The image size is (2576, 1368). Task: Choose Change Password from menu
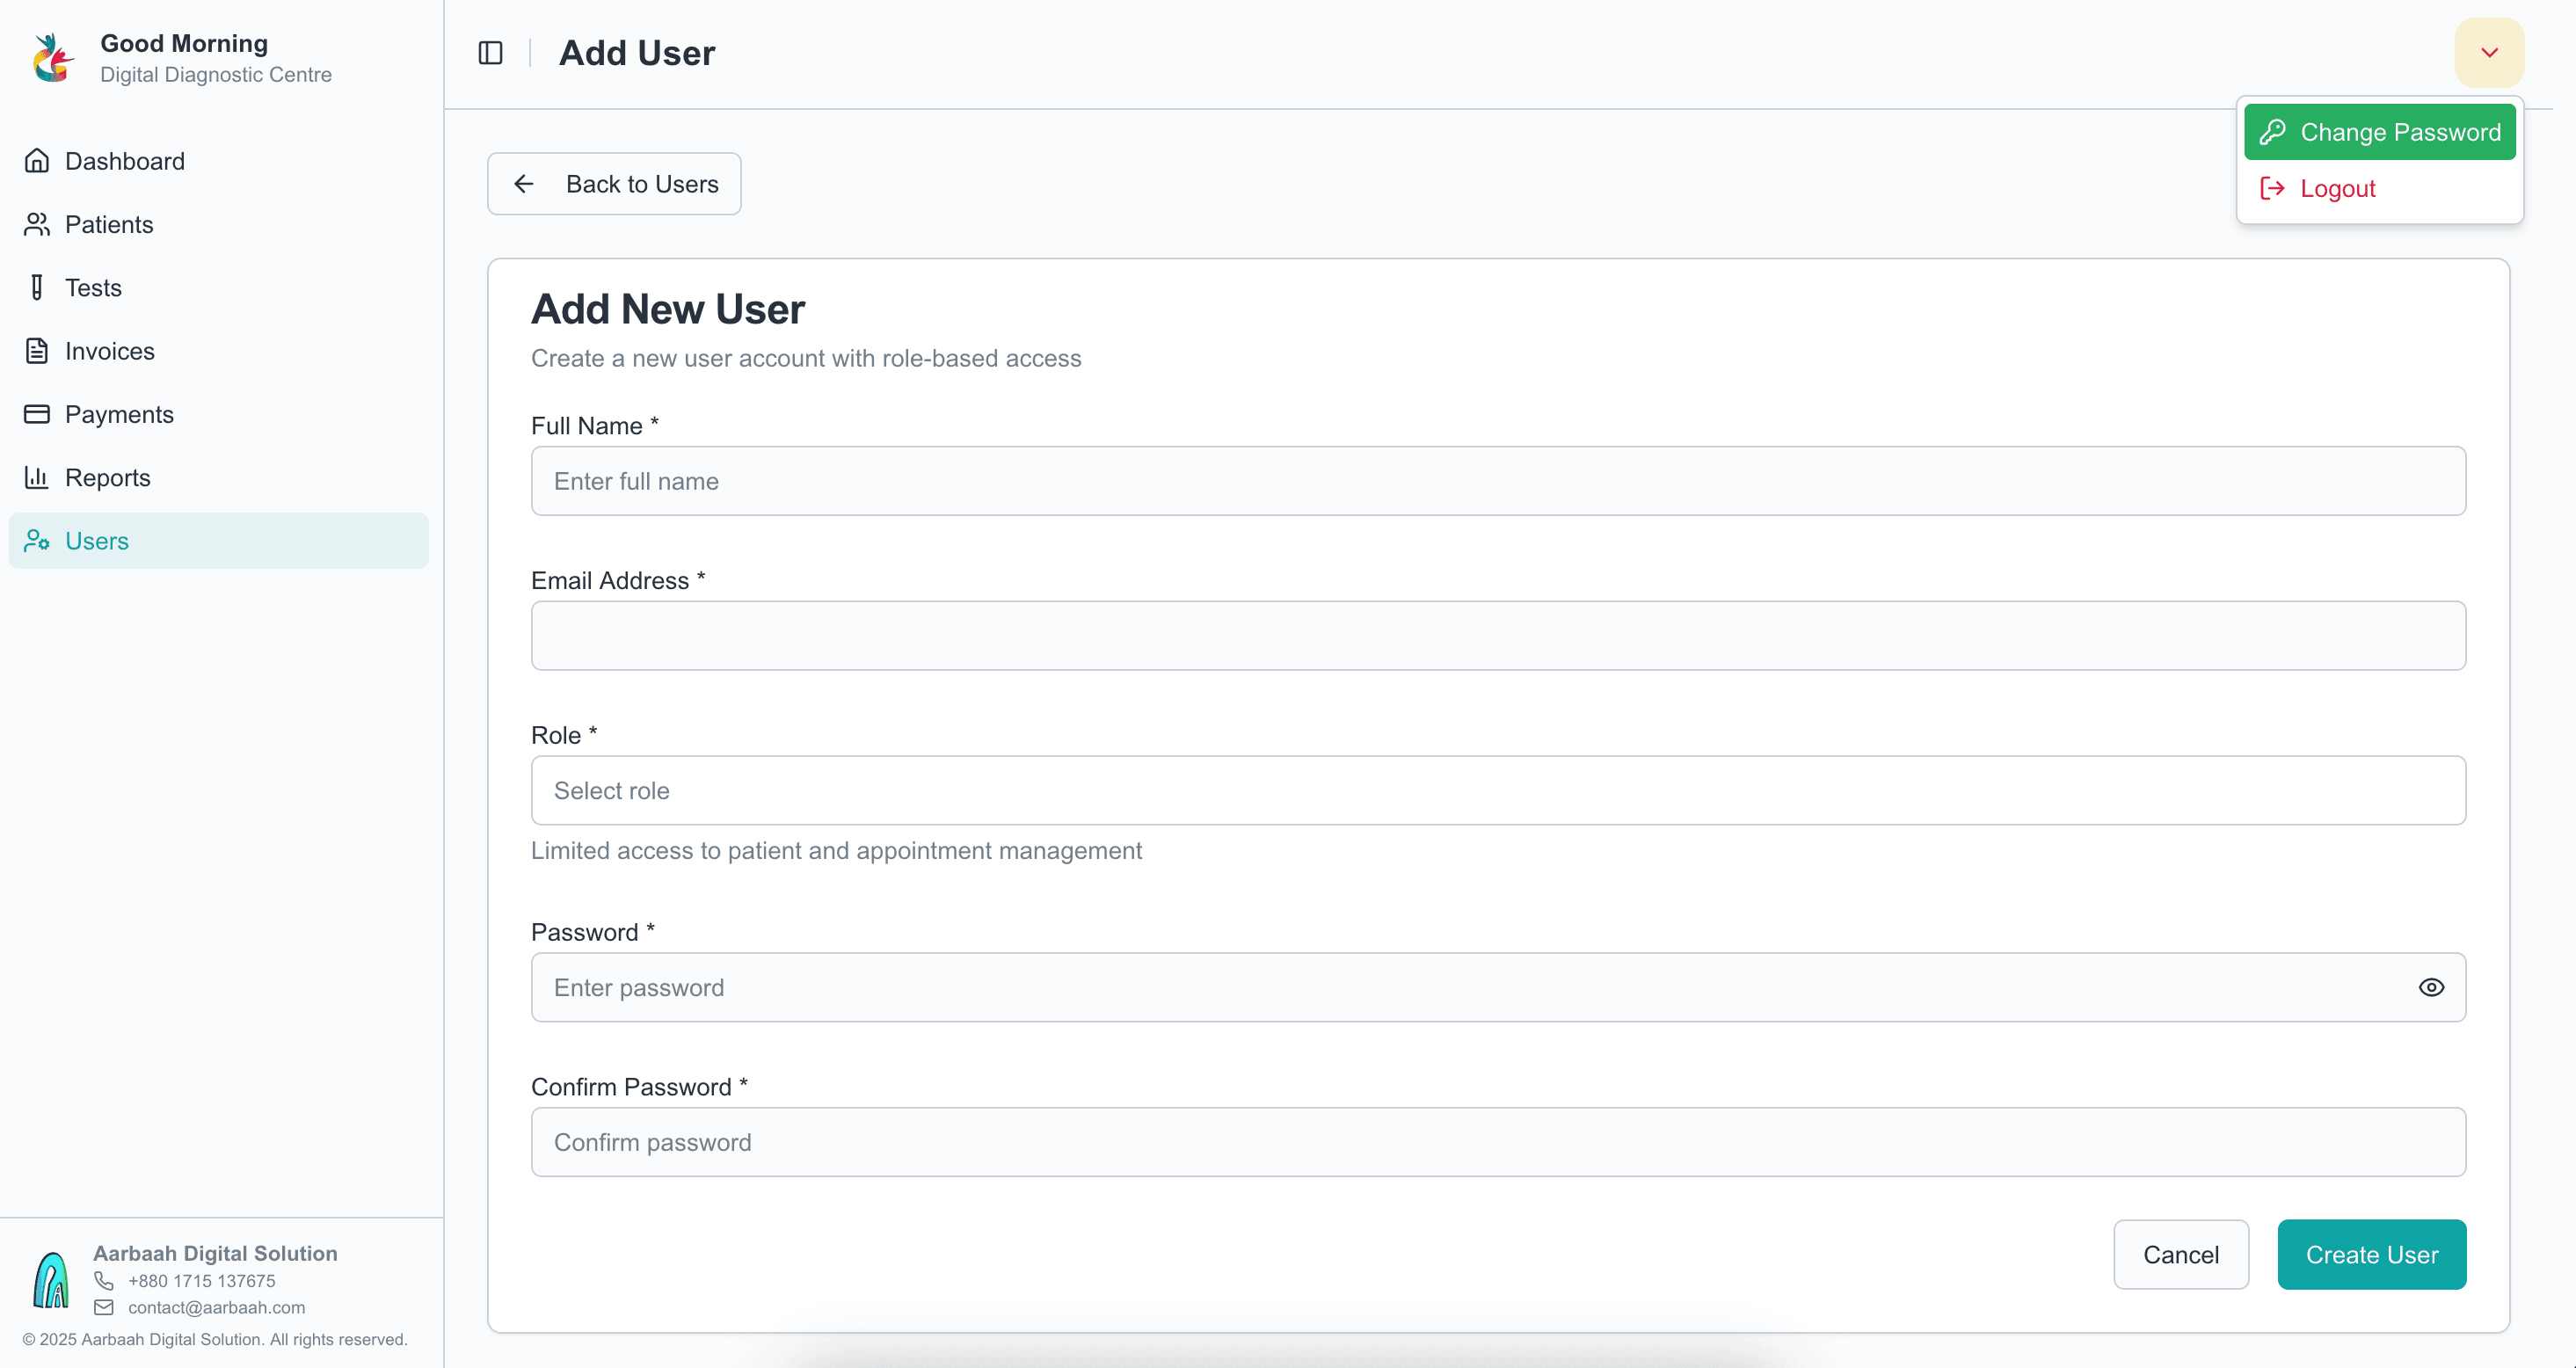[2379, 132]
